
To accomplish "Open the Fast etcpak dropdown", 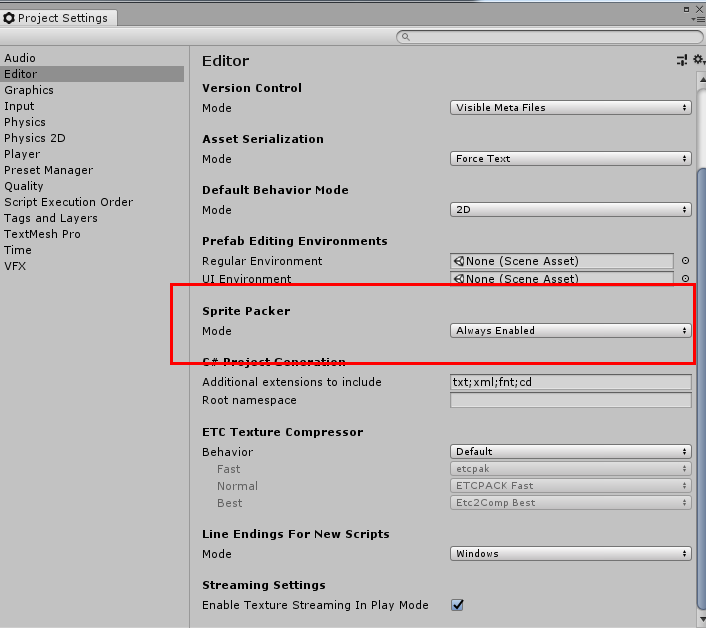I will (x=570, y=469).
